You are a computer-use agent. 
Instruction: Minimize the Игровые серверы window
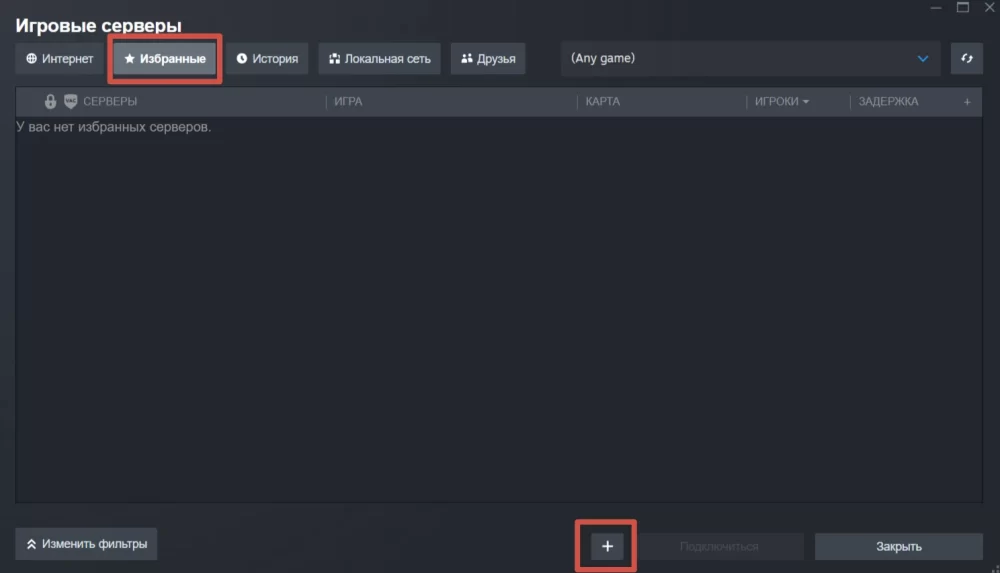[936, 8]
